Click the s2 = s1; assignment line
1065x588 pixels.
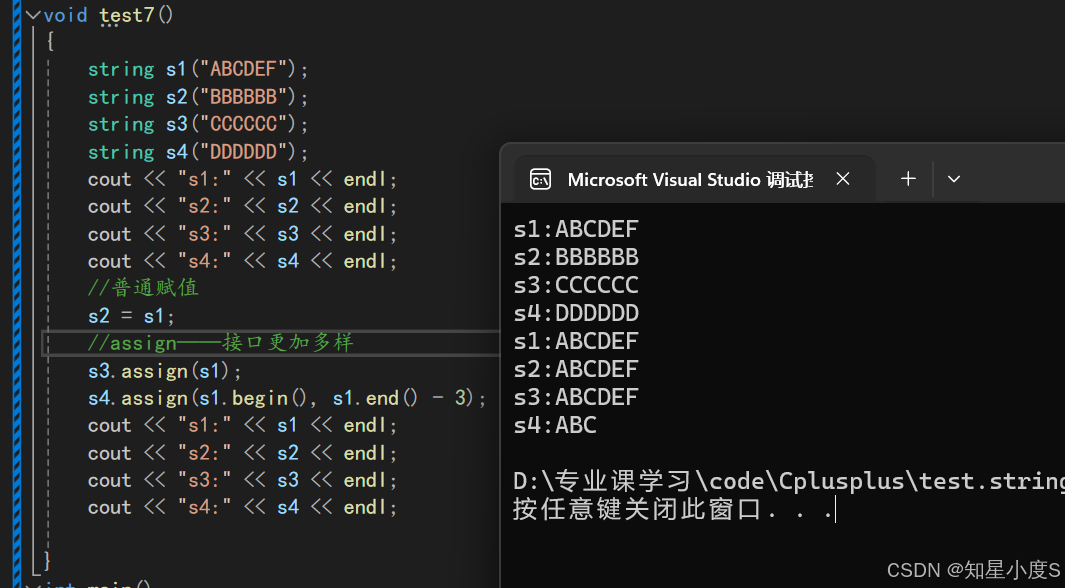(x=131, y=316)
